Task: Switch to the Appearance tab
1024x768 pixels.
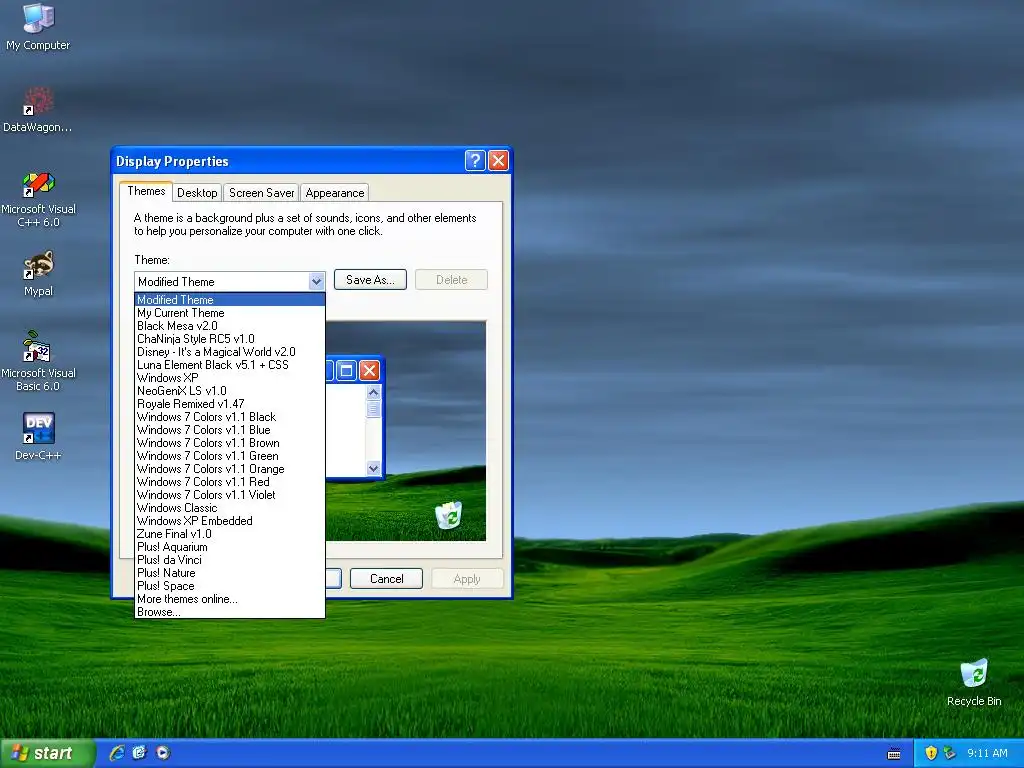Action: pyautogui.click(x=334, y=193)
